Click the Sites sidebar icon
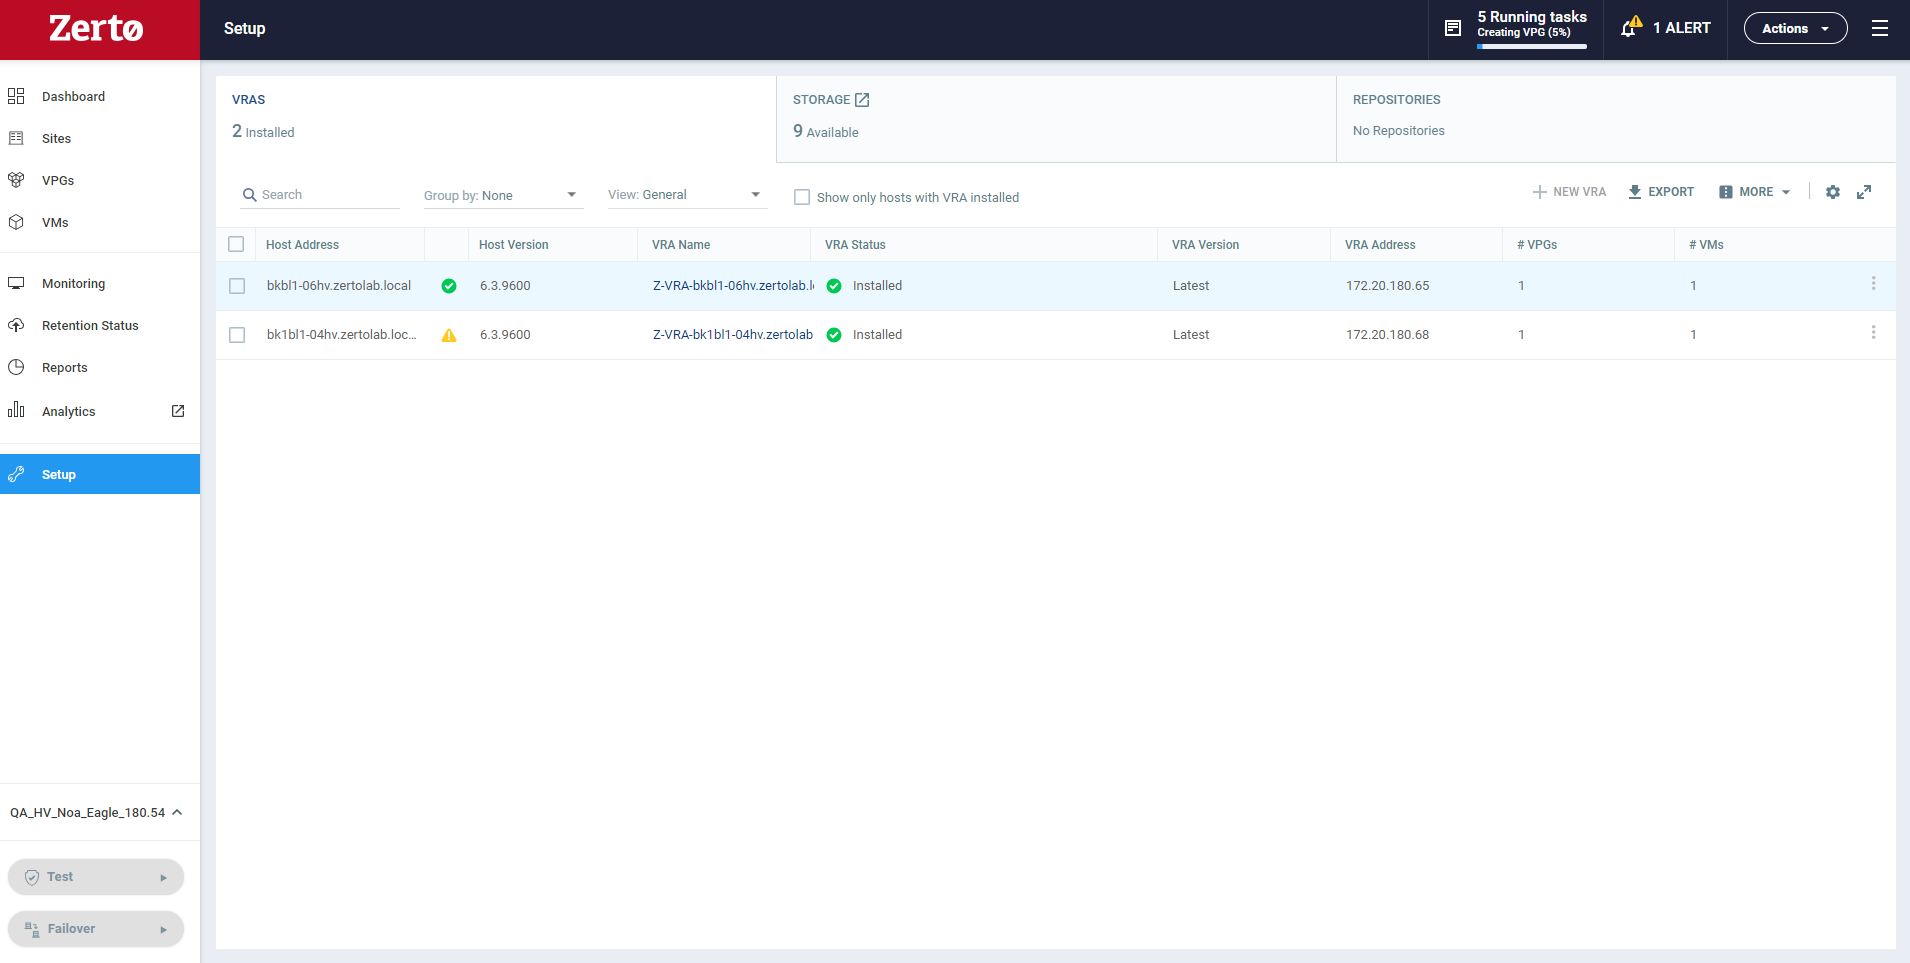 point(16,138)
